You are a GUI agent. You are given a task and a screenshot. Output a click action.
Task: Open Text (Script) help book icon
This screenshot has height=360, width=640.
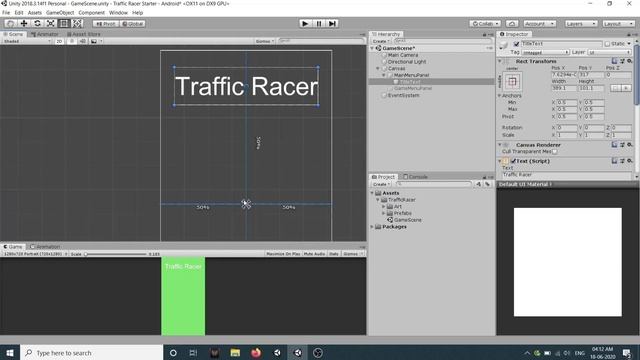pos(614,161)
